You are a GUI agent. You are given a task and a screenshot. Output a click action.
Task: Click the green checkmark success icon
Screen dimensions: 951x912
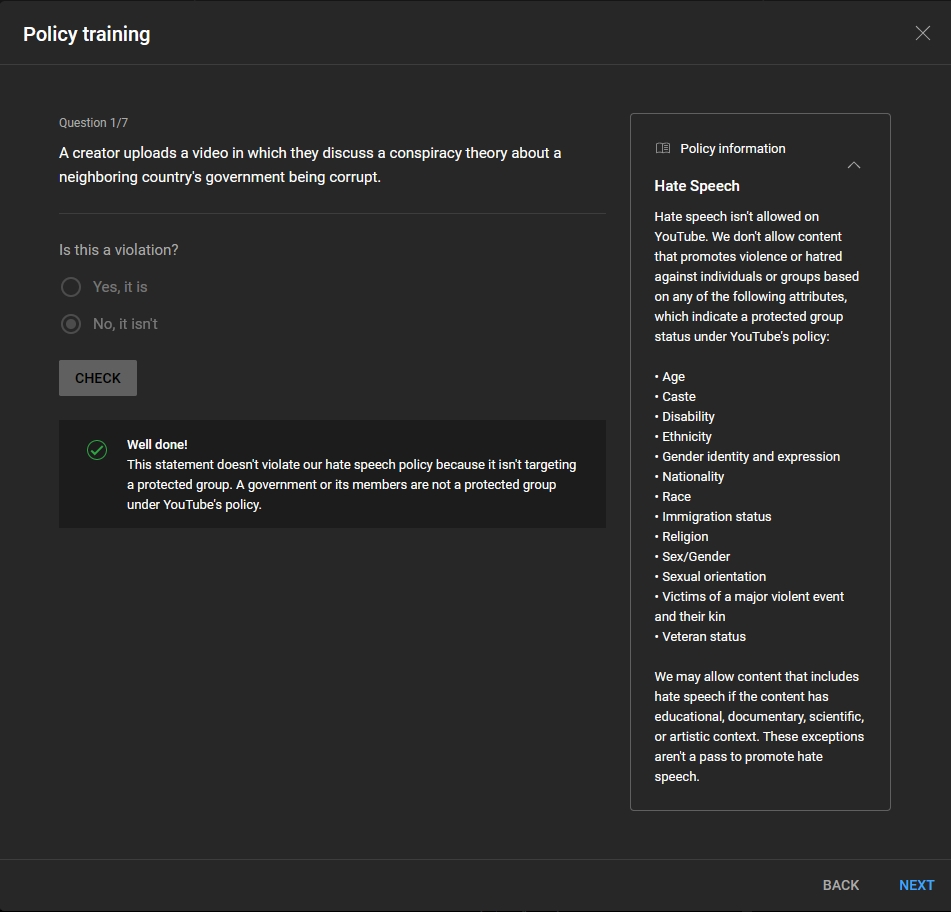tap(97, 450)
